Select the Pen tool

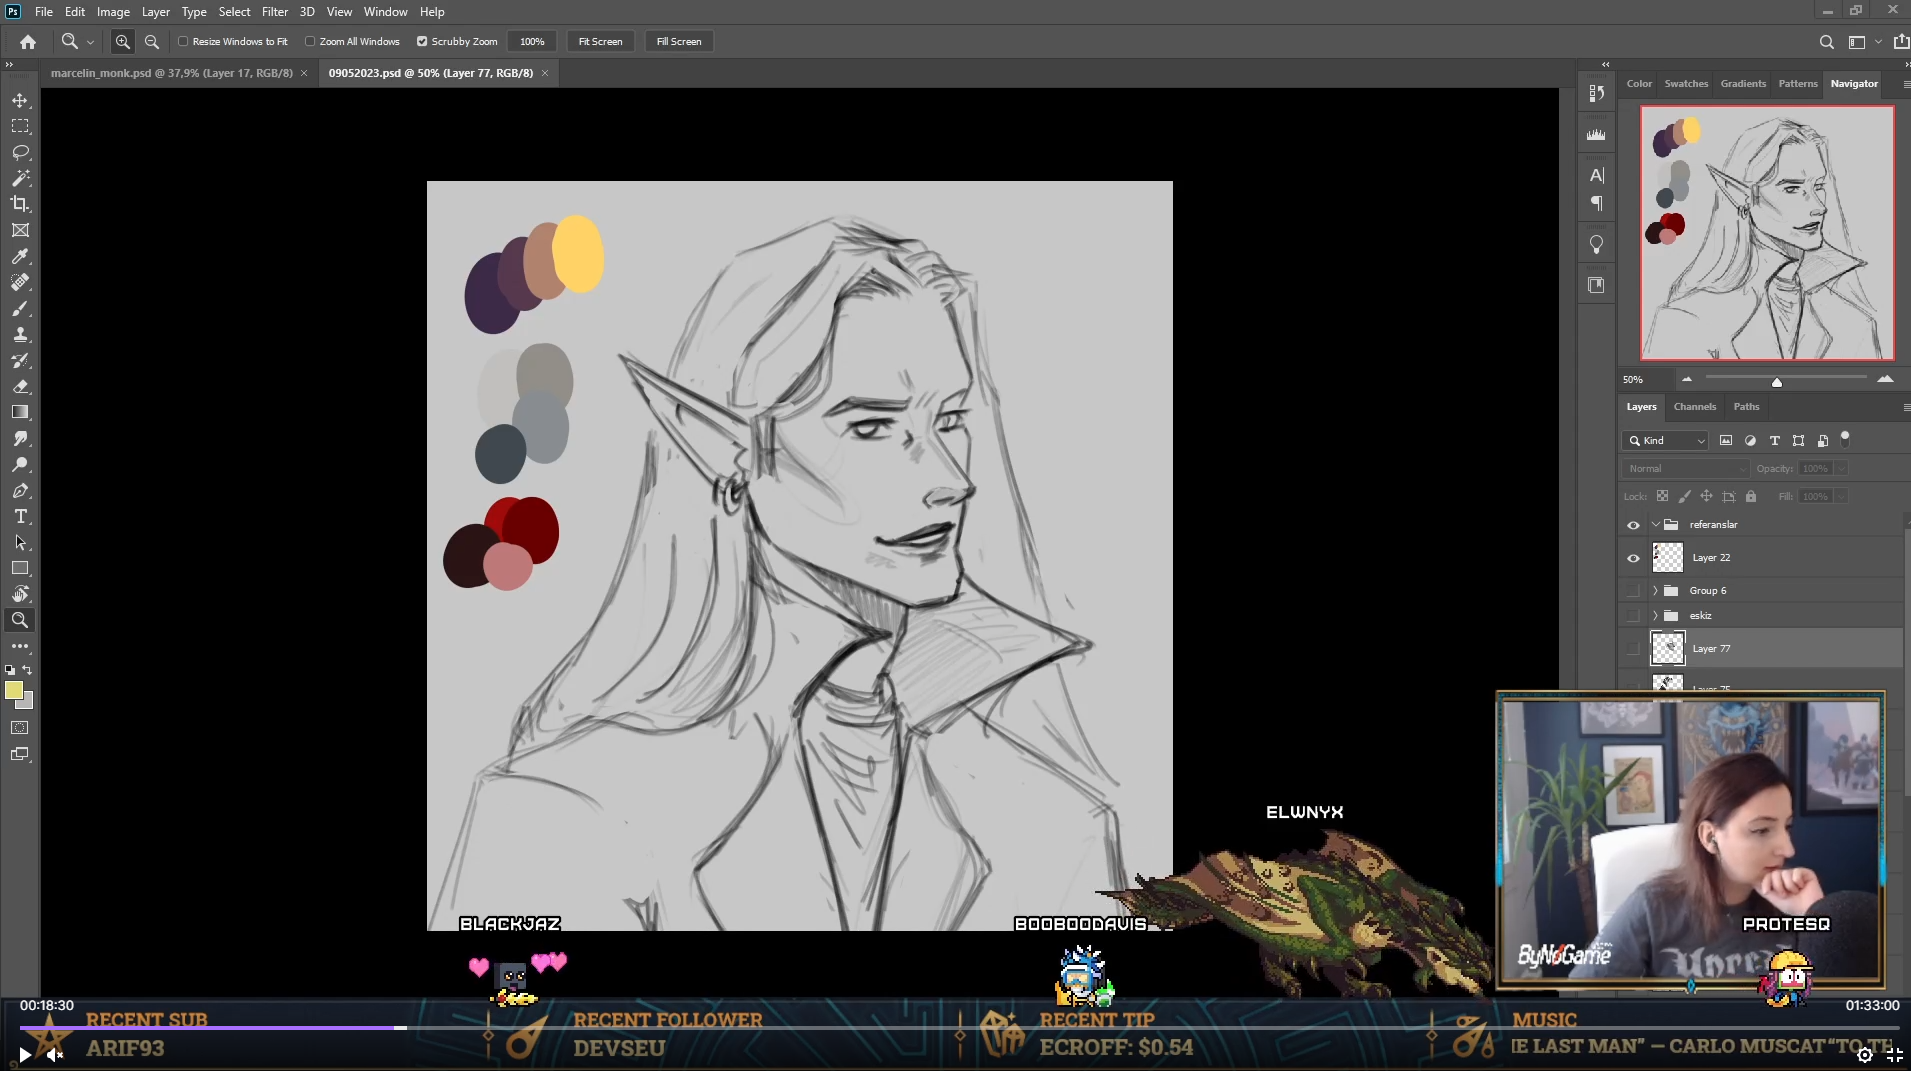[20, 490]
